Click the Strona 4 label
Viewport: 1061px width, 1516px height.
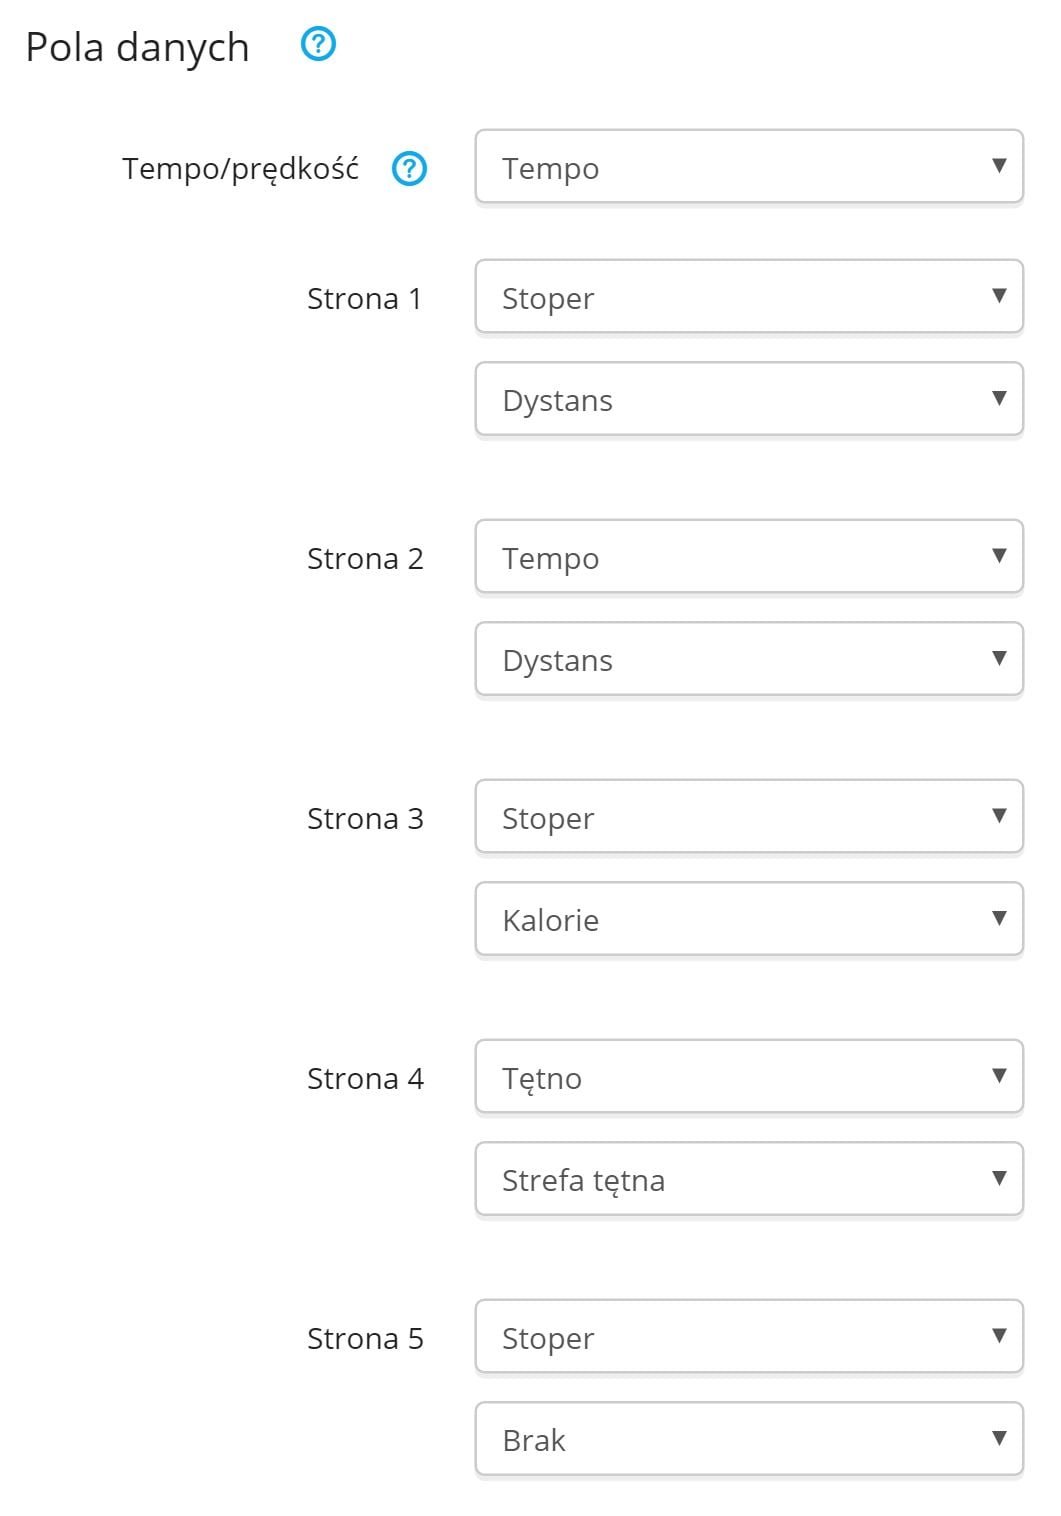coord(365,1078)
